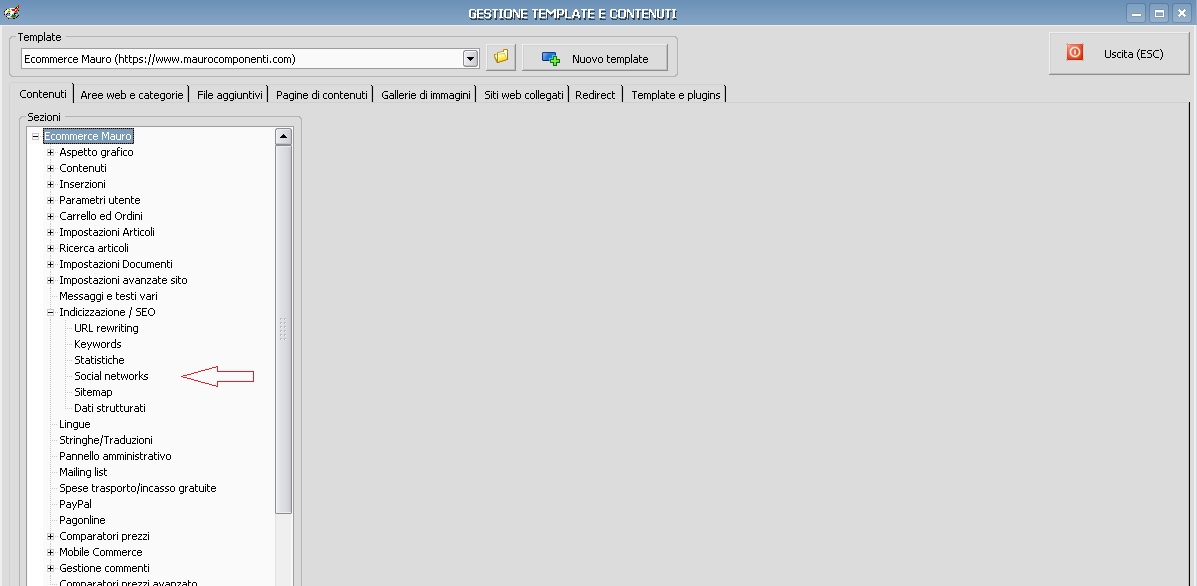
Task: Open the PayPal settings item
Action: [76, 504]
